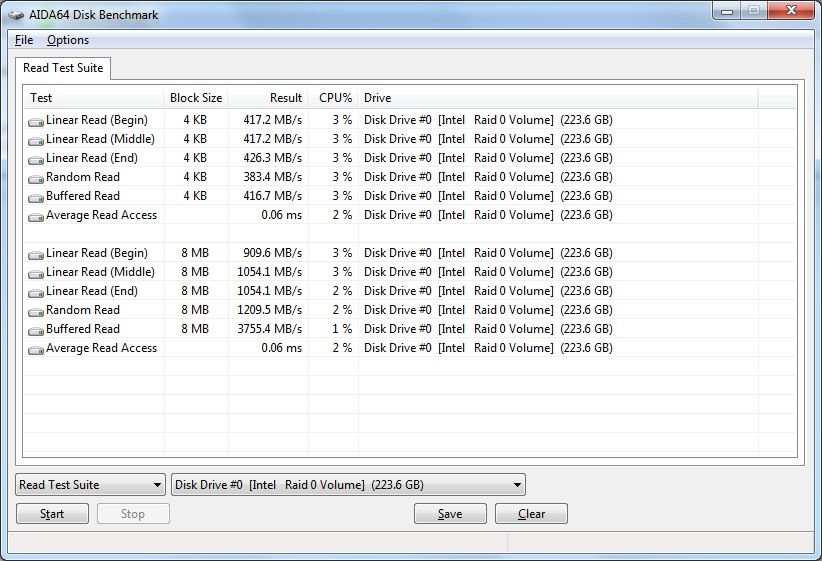Image resolution: width=822 pixels, height=561 pixels.
Task: Sort by the Test column header
Action: pyautogui.click(x=94, y=98)
